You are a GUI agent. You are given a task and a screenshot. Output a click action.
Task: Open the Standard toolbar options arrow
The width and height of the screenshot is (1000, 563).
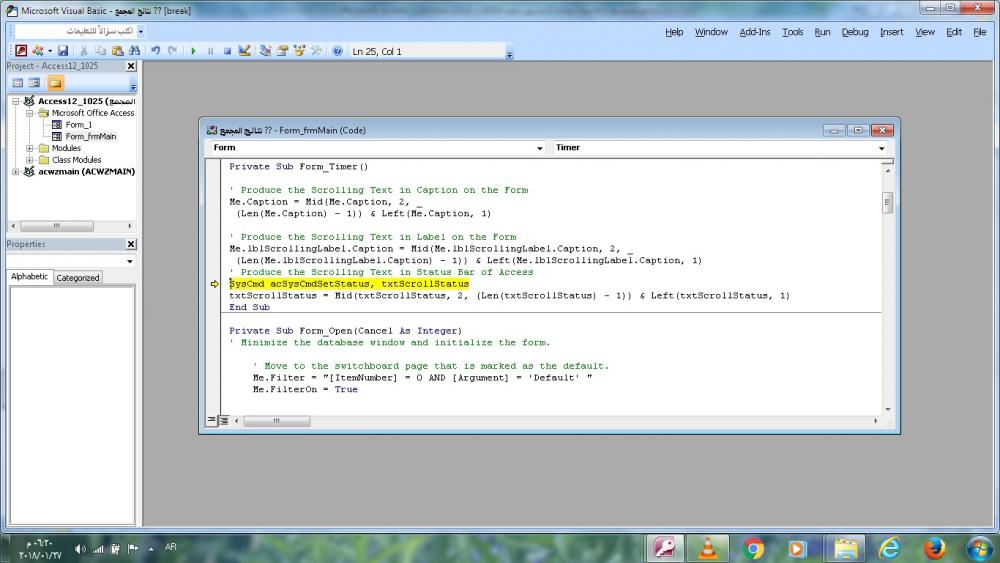click(x=510, y=54)
